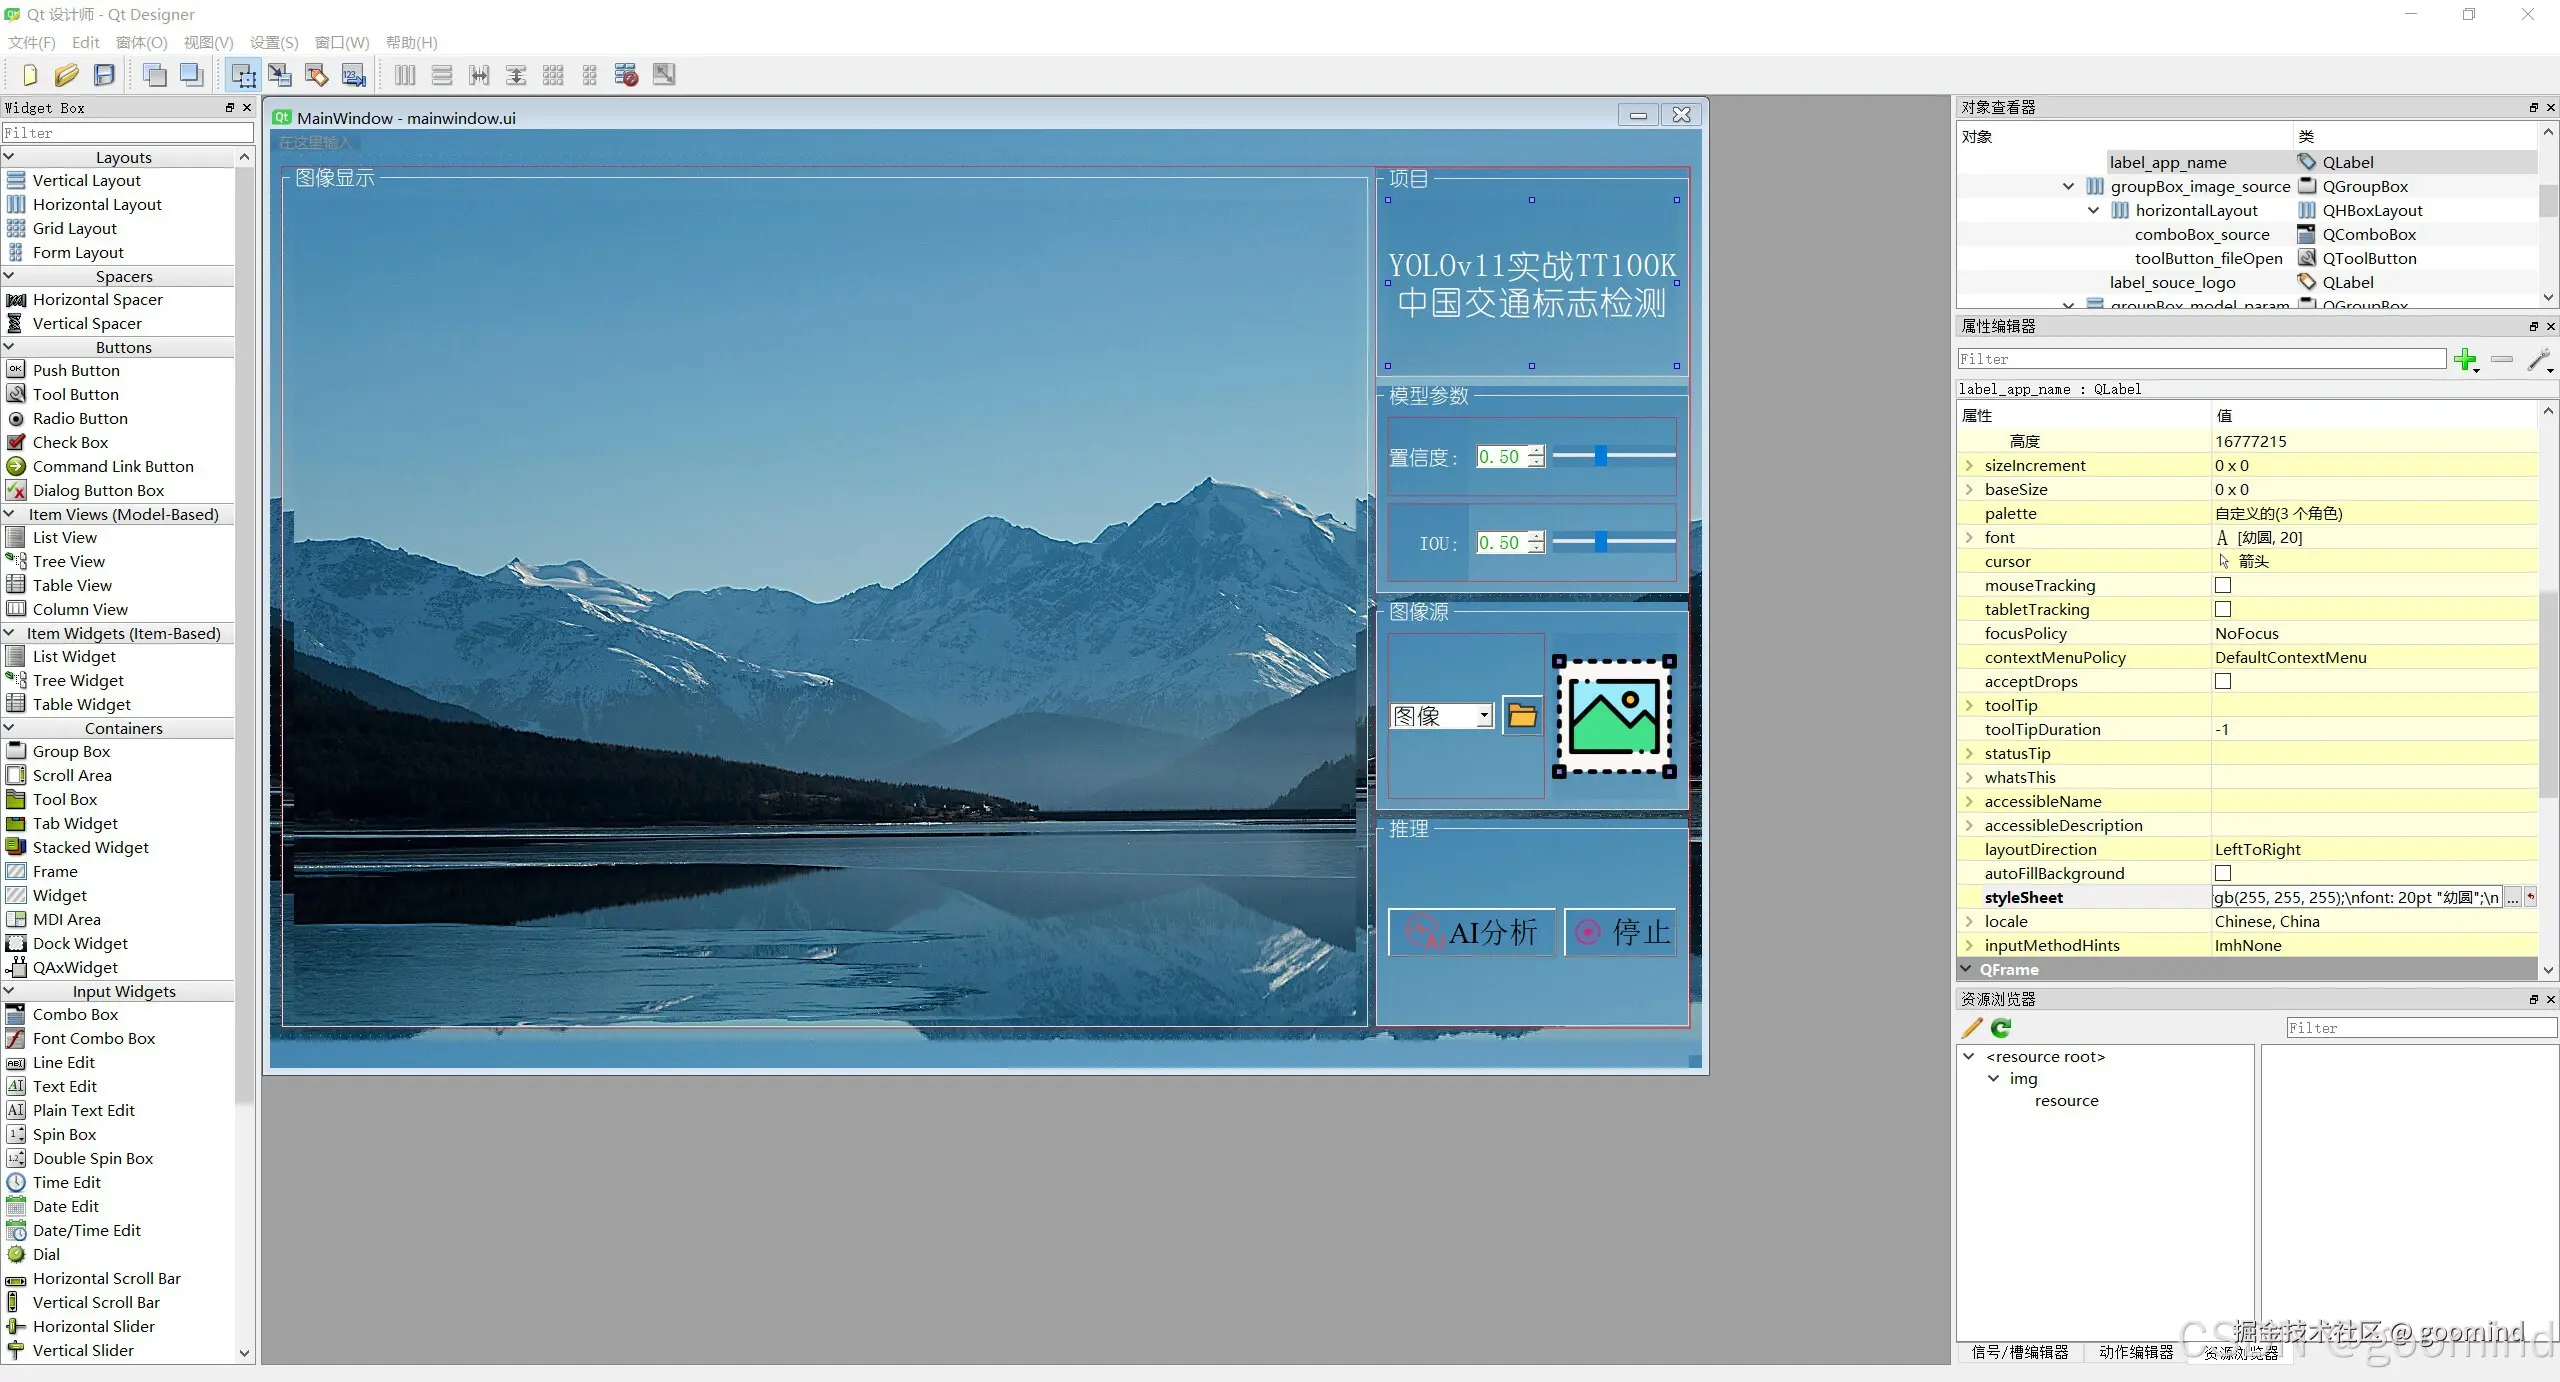Click the reload resources green arrow icon
2560x1382 pixels.
tap(2001, 1028)
